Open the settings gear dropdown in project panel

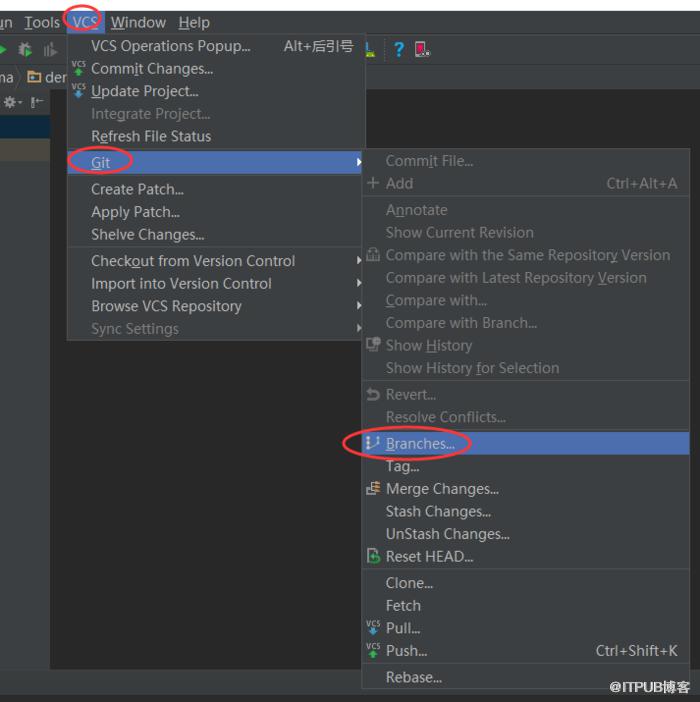pos(12,103)
